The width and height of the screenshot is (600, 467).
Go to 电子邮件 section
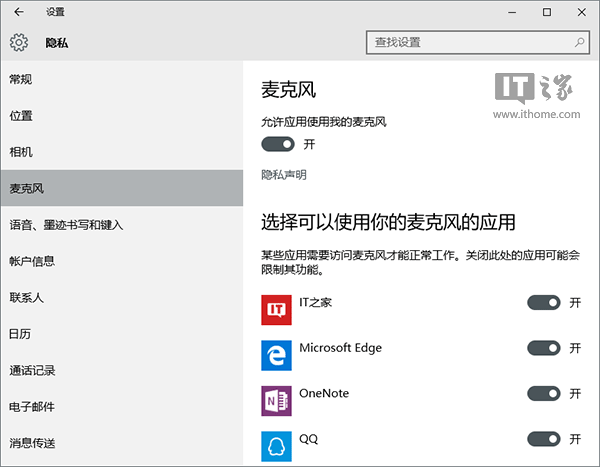coord(122,407)
